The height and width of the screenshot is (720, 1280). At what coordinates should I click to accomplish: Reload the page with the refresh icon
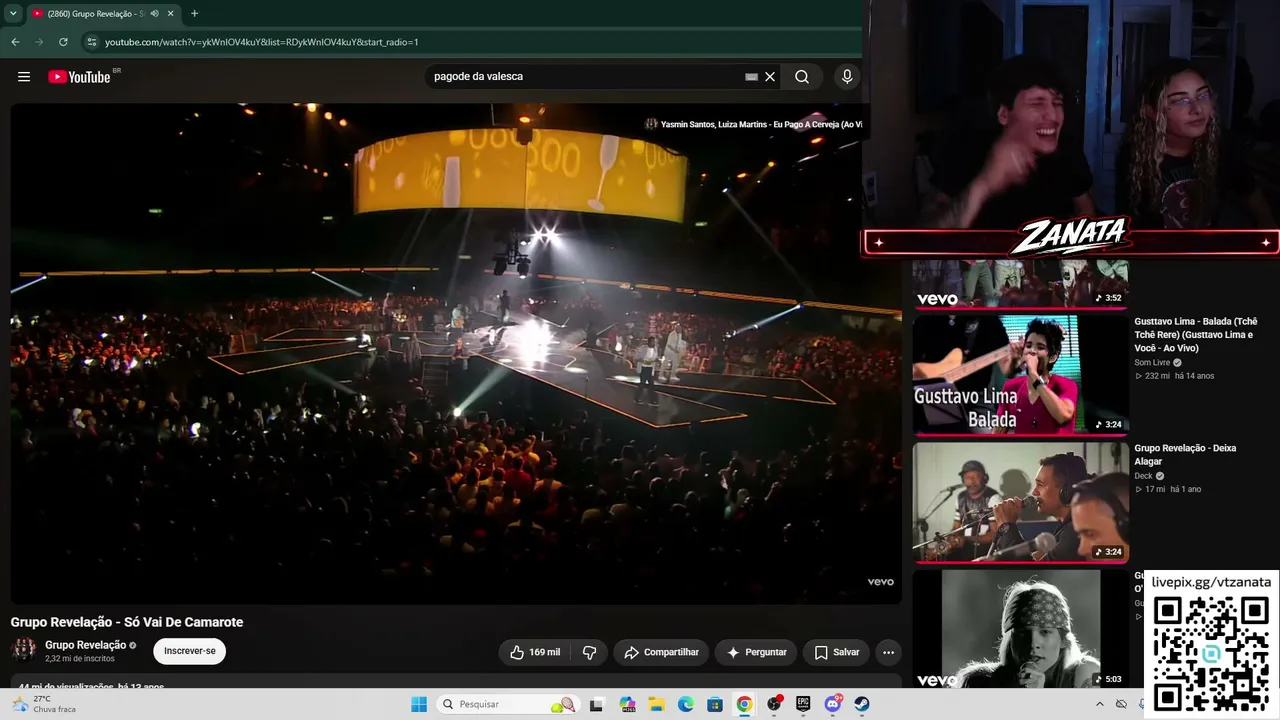click(63, 42)
